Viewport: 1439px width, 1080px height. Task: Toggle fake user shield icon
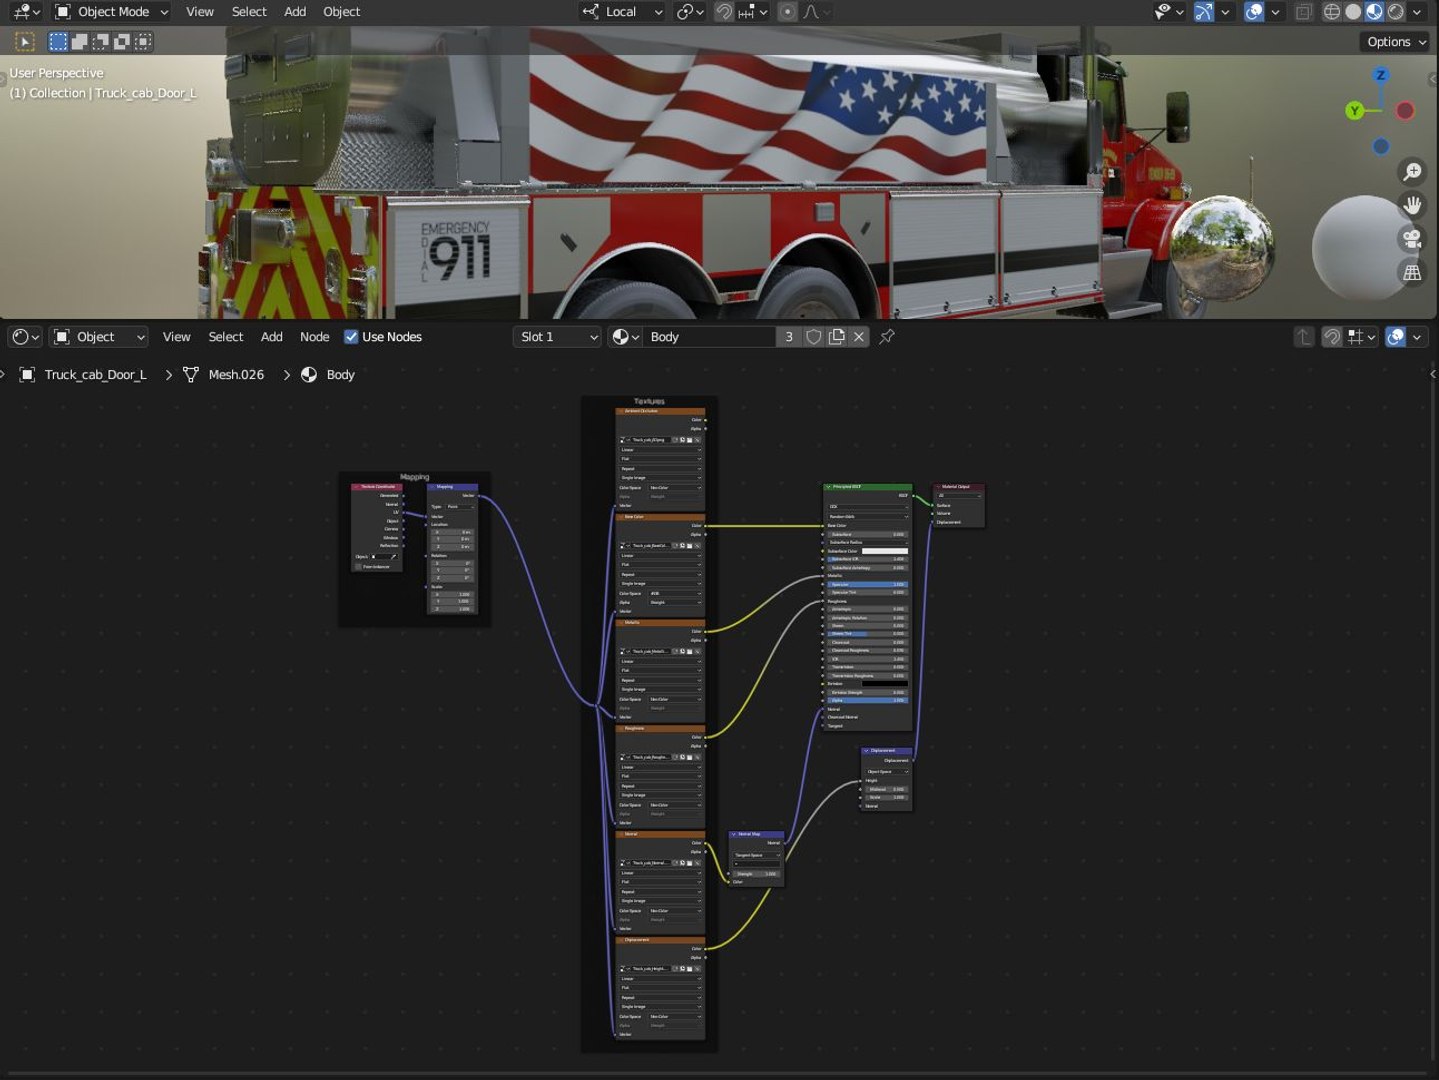point(813,337)
